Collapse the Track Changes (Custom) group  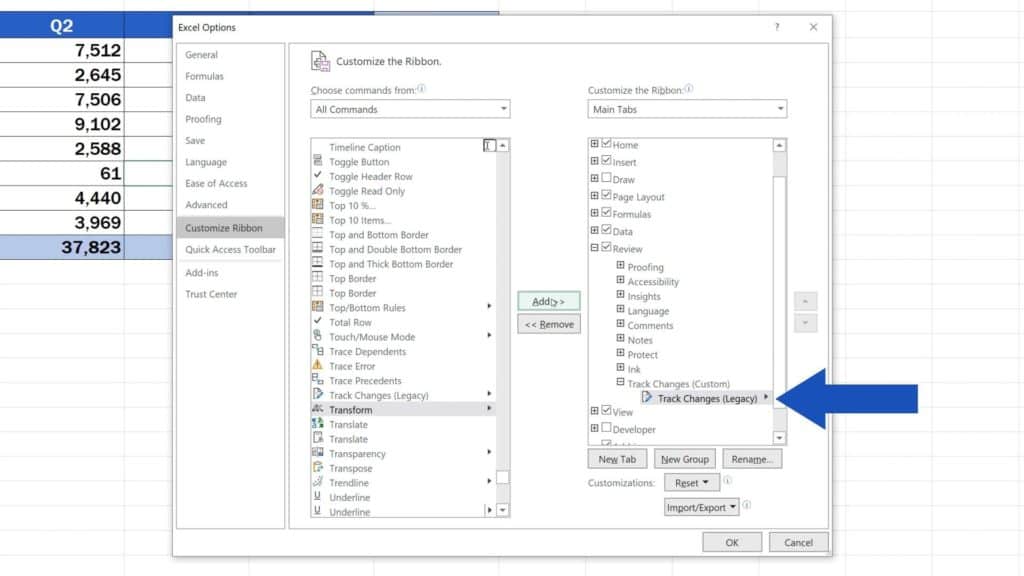tap(620, 382)
